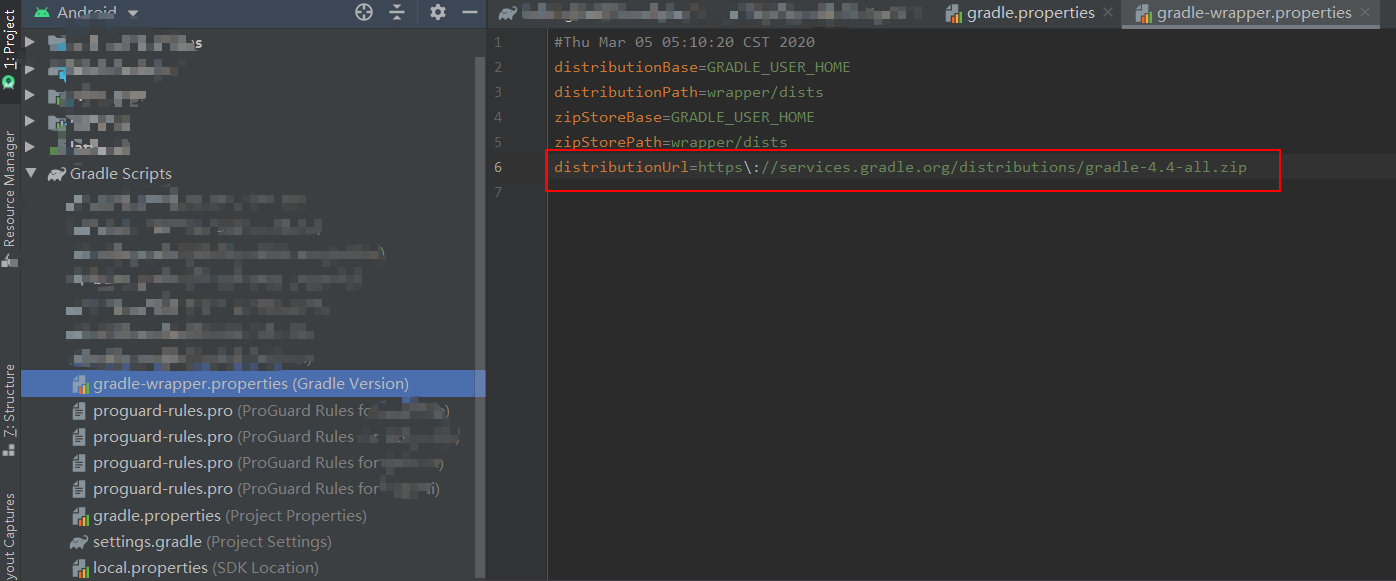
Task: Click 'gradle-4.4-all.zip' in the URL
Action: pos(1166,167)
